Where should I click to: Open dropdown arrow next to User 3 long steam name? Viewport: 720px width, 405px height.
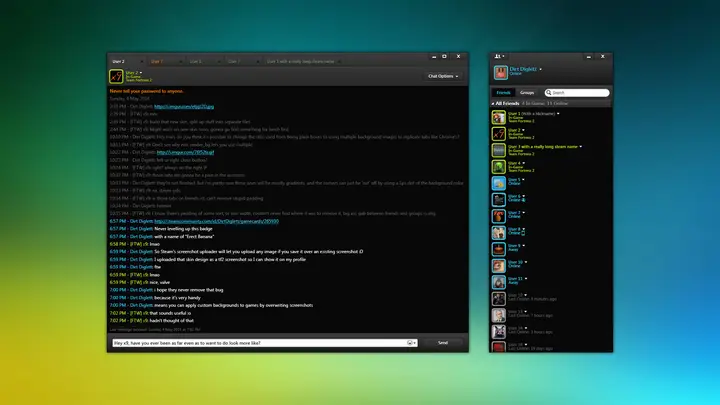(580, 146)
